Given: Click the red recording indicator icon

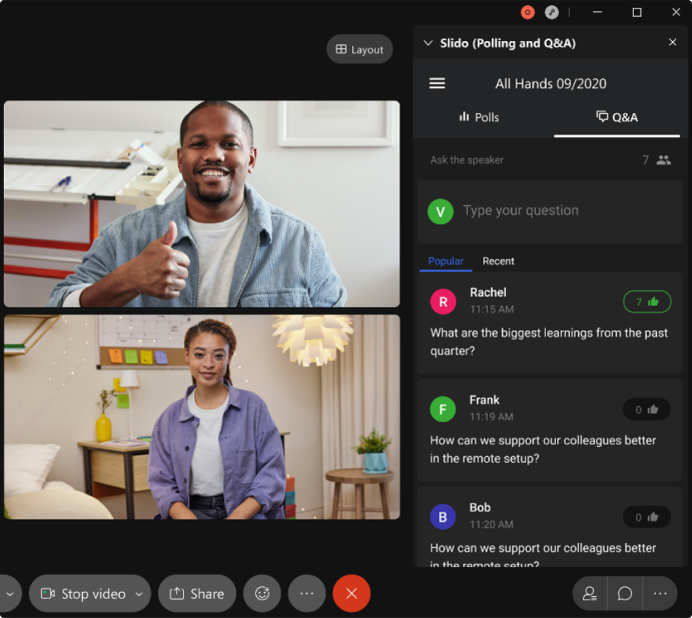Looking at the screenshot, I should point(528,12).
